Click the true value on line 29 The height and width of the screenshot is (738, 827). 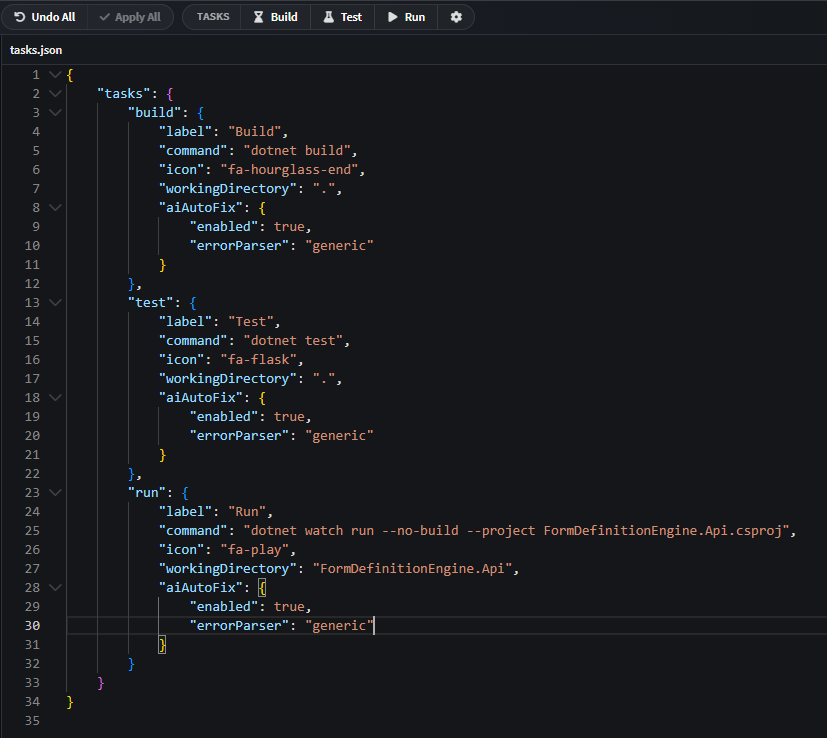pyautogui.click(x=289, y=607)
